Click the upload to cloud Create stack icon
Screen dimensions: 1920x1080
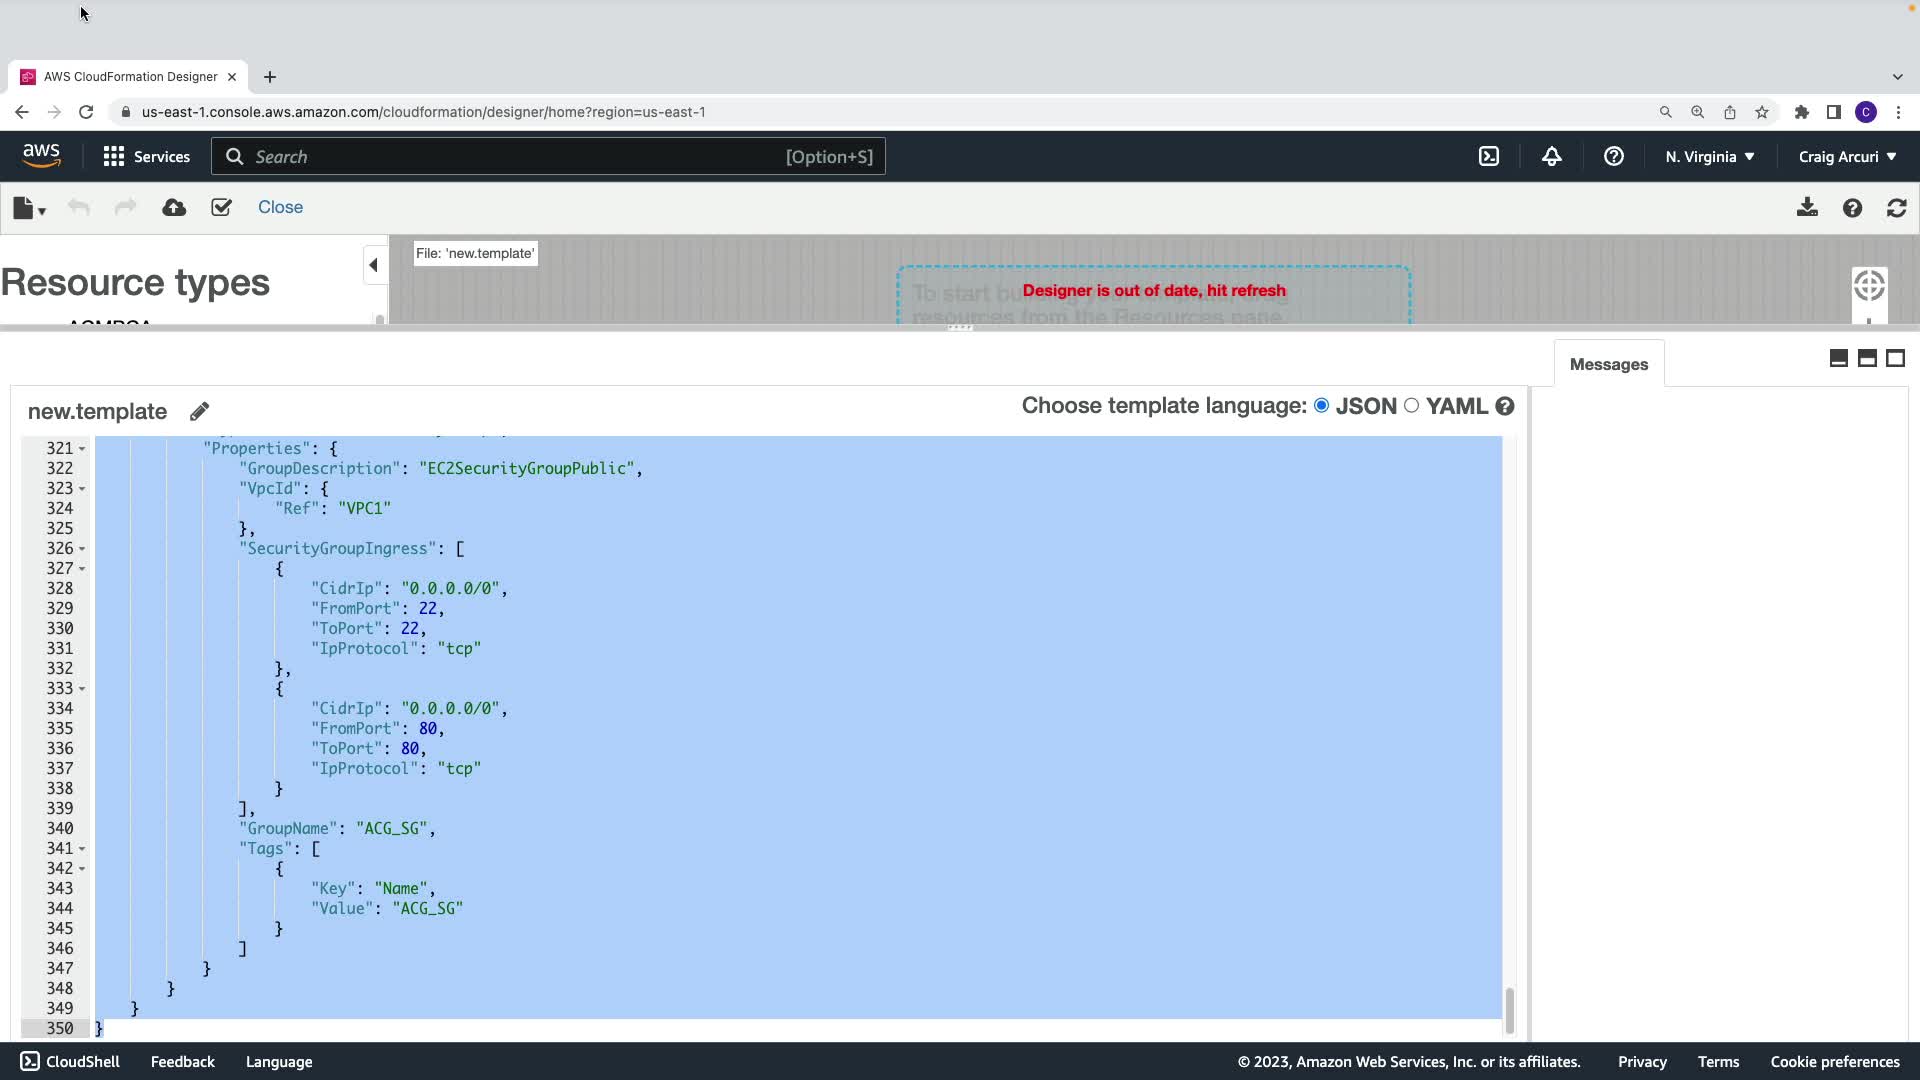[174, 207]
